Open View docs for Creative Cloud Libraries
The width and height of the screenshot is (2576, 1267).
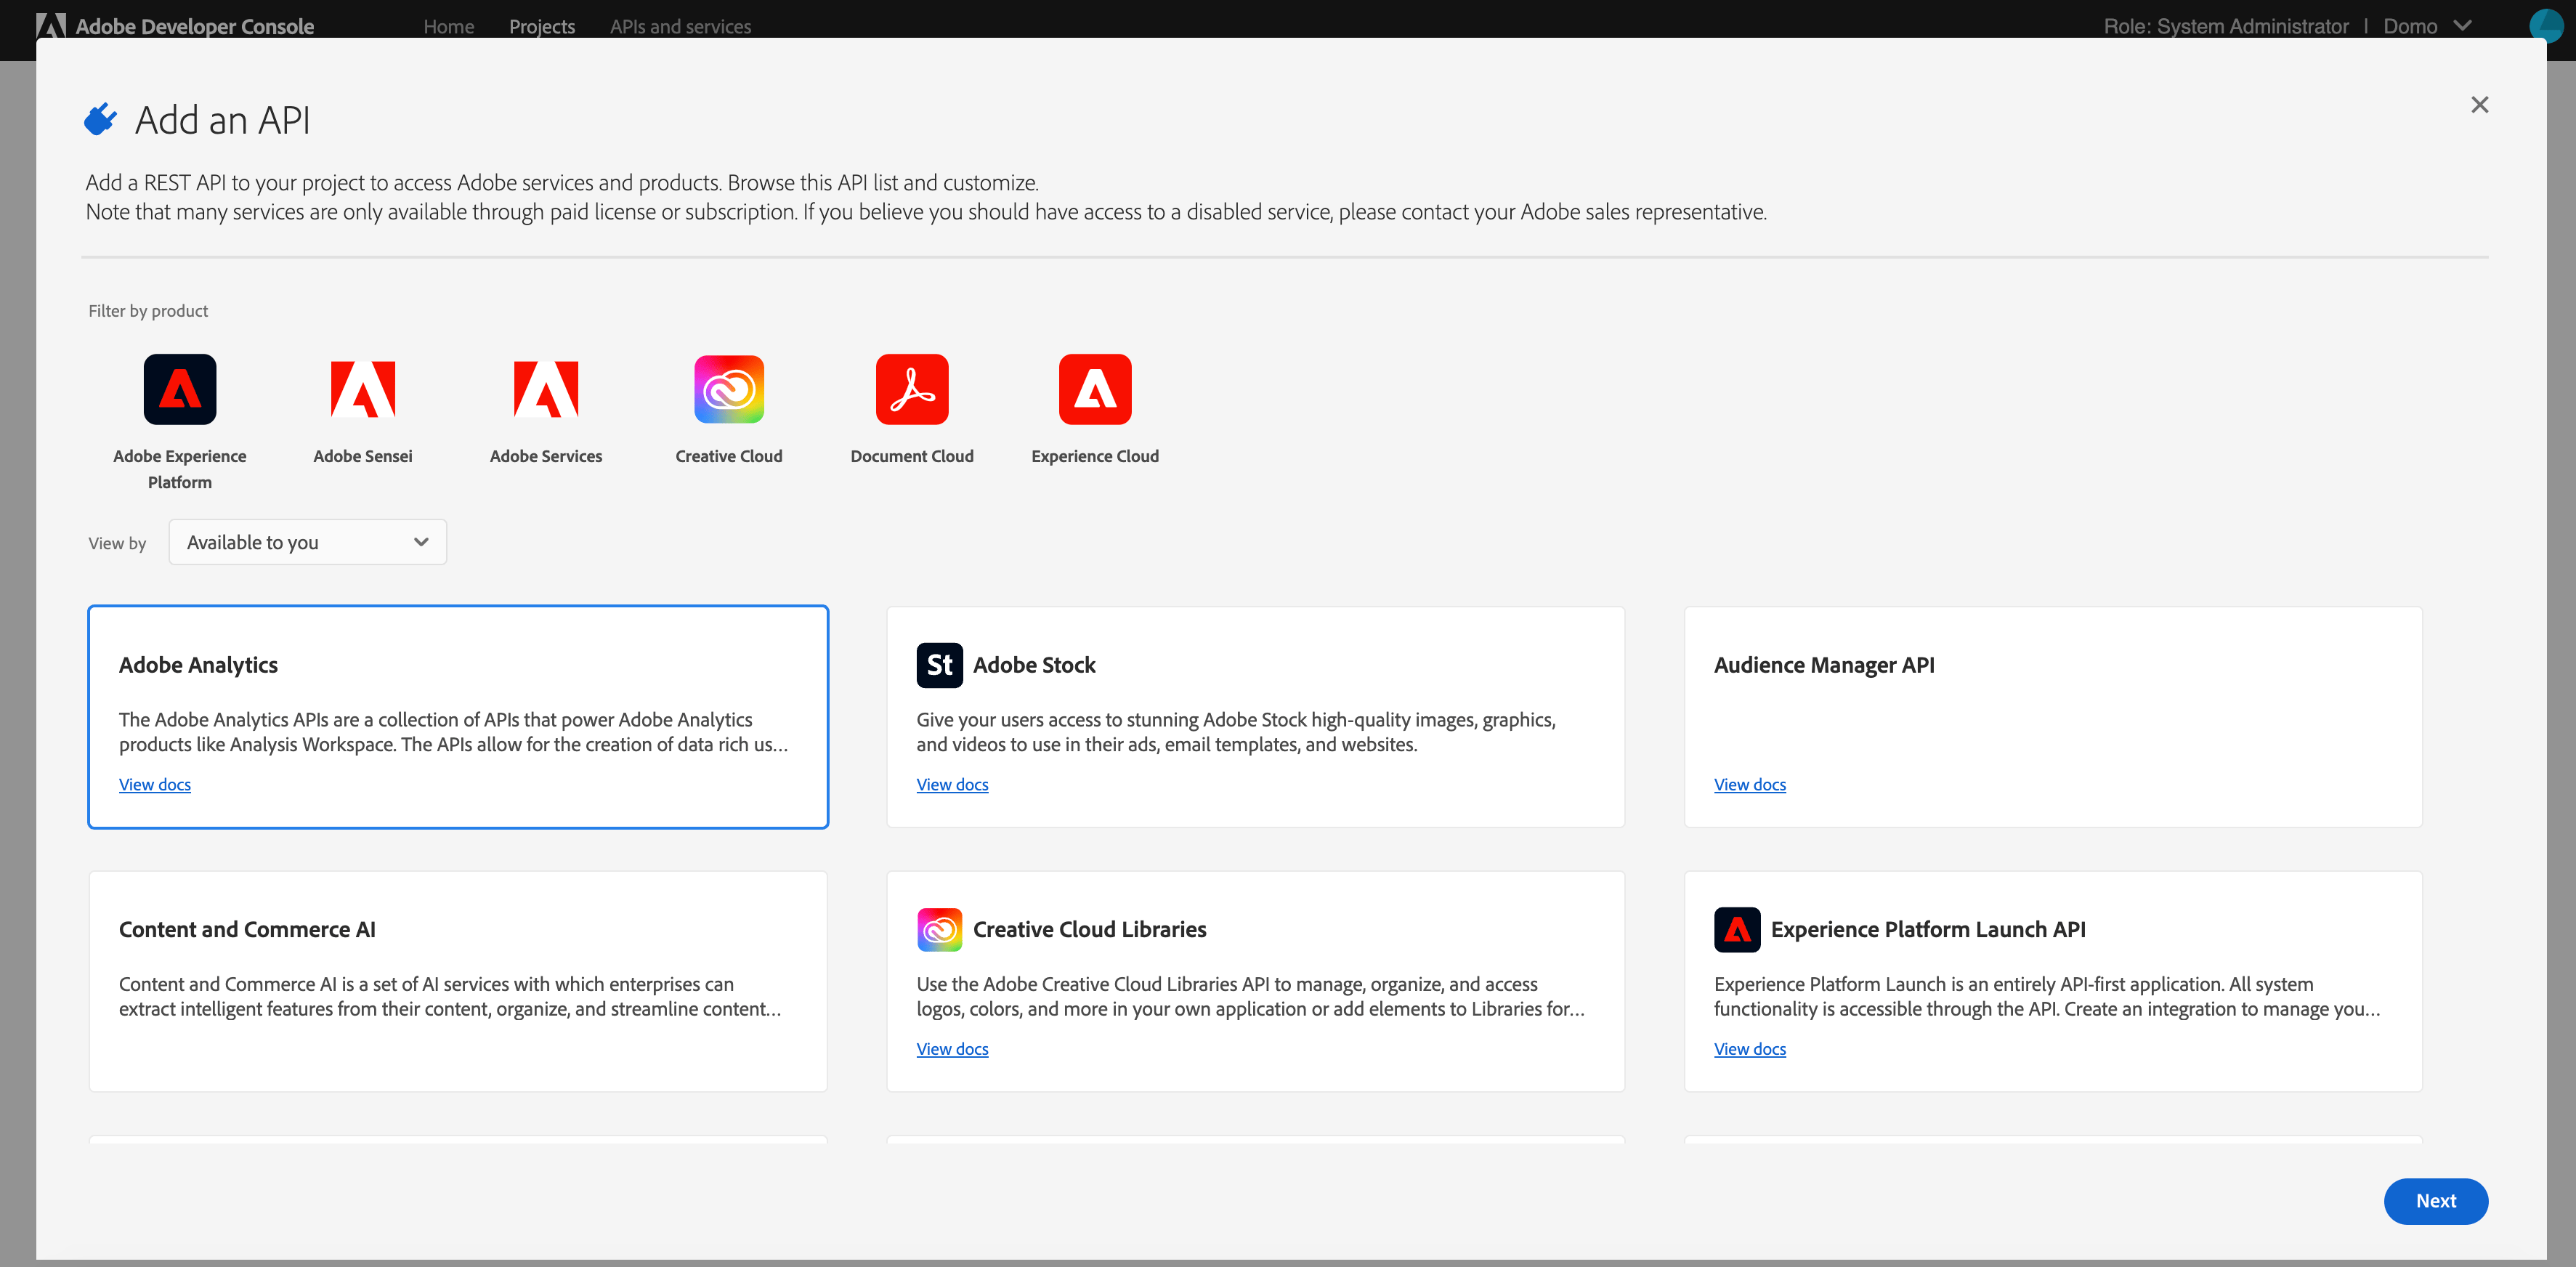tap(952, 1049)
